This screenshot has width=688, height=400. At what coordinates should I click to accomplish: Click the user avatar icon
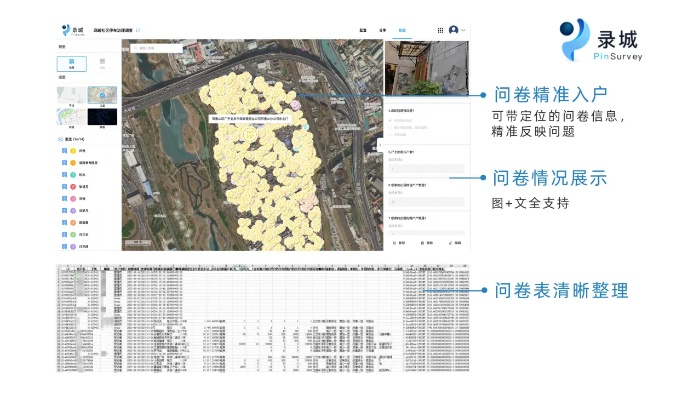453,30
